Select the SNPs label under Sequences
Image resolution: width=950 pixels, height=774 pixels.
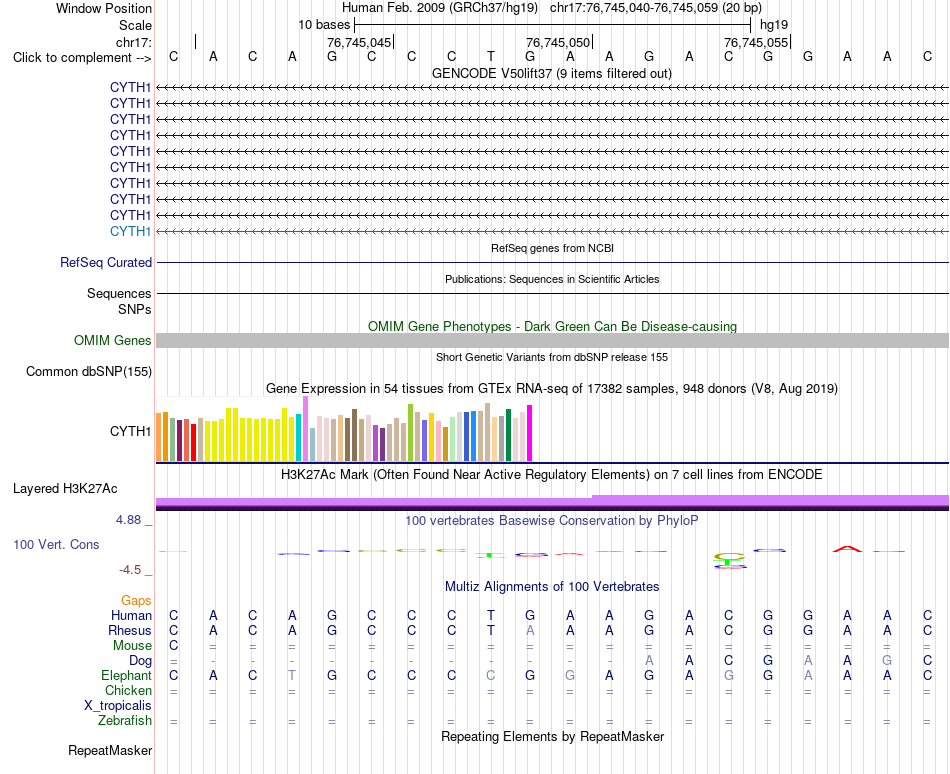click(x=135, y=309)
